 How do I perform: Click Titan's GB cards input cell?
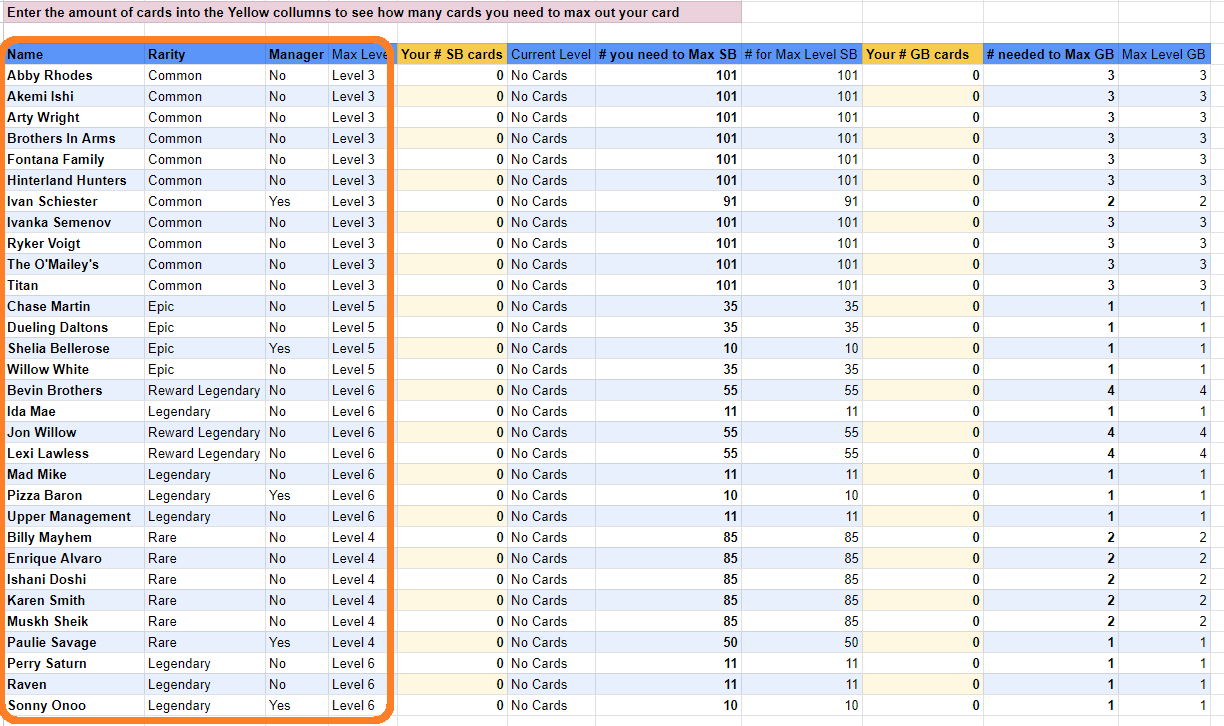(x=922, y=285)
